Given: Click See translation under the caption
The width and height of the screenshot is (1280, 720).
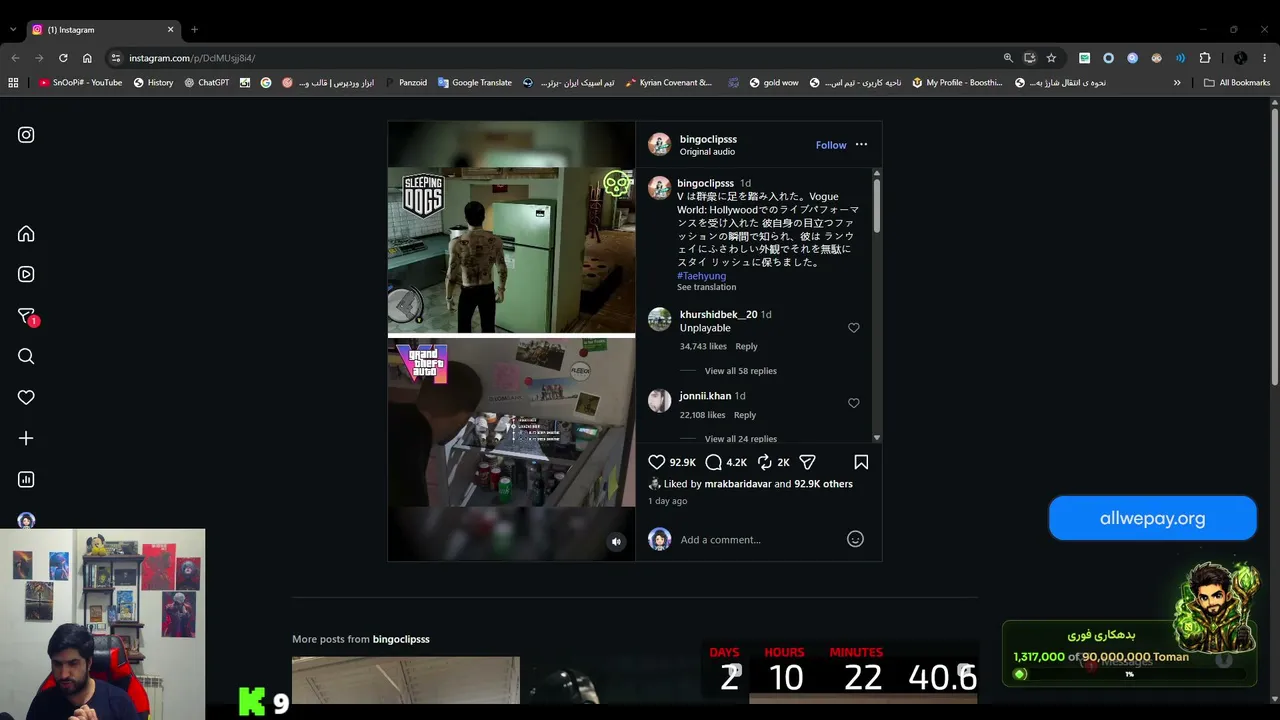Looking at the screenshot, I should (x=706, y=287).
